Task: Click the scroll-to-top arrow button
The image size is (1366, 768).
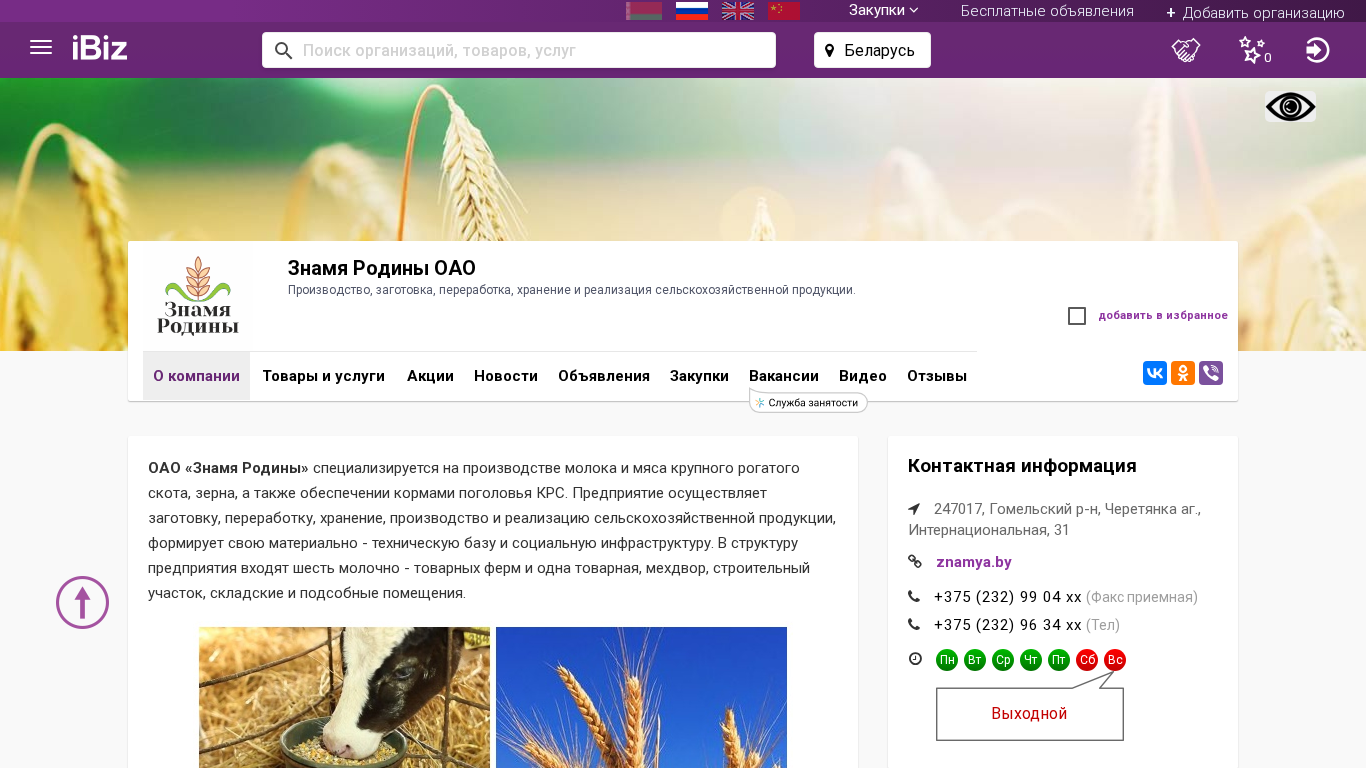Action: (x=82, y=602)
